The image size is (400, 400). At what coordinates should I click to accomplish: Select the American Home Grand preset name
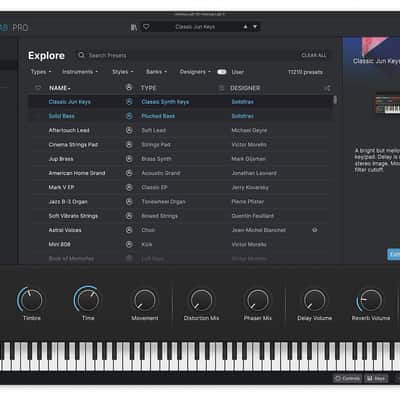tap(77, 173)
